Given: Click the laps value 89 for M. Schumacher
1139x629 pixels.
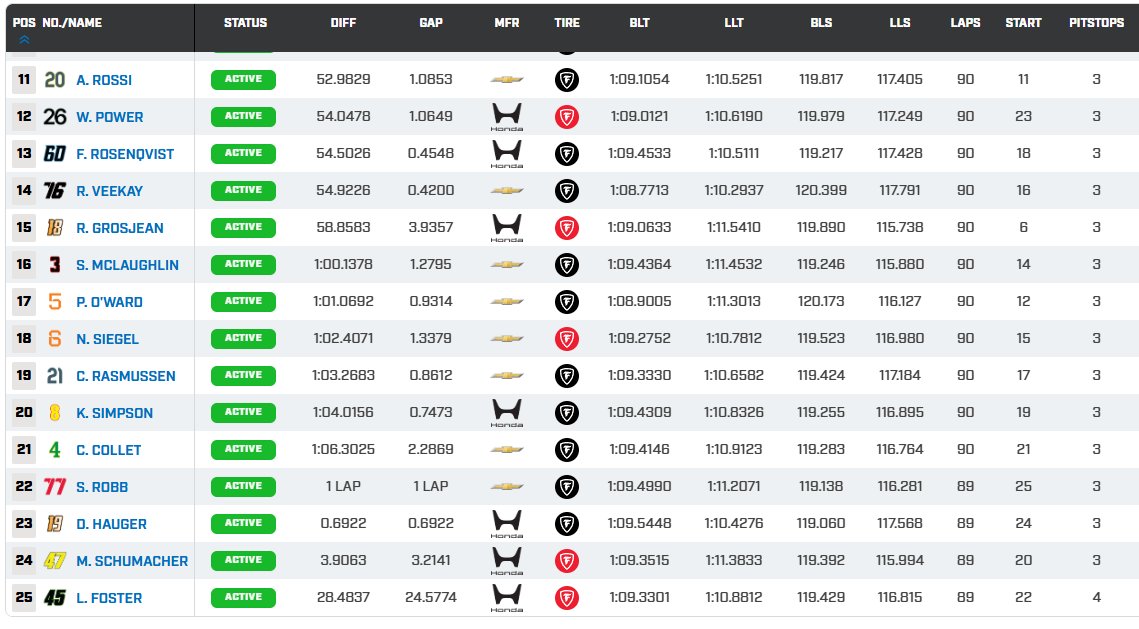Looking at the screenshot, I should (965, 561).
